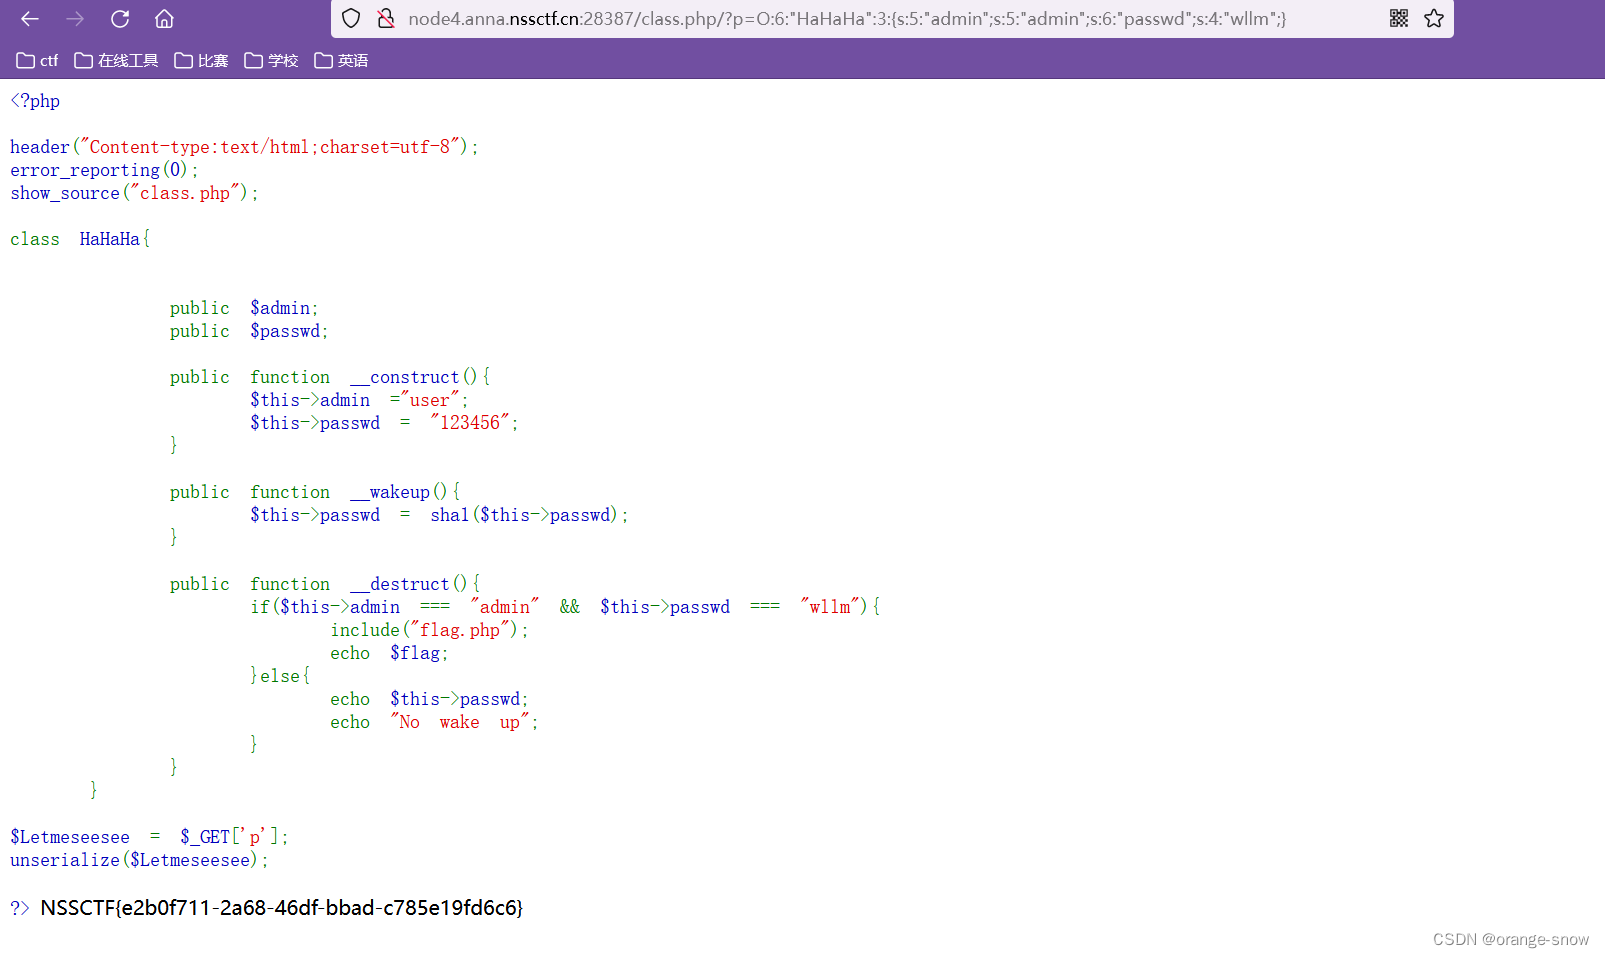Click the public $admin declaration
This screenshot has width=1605, height=958.
pyautogui.click(x=244, y=308)
